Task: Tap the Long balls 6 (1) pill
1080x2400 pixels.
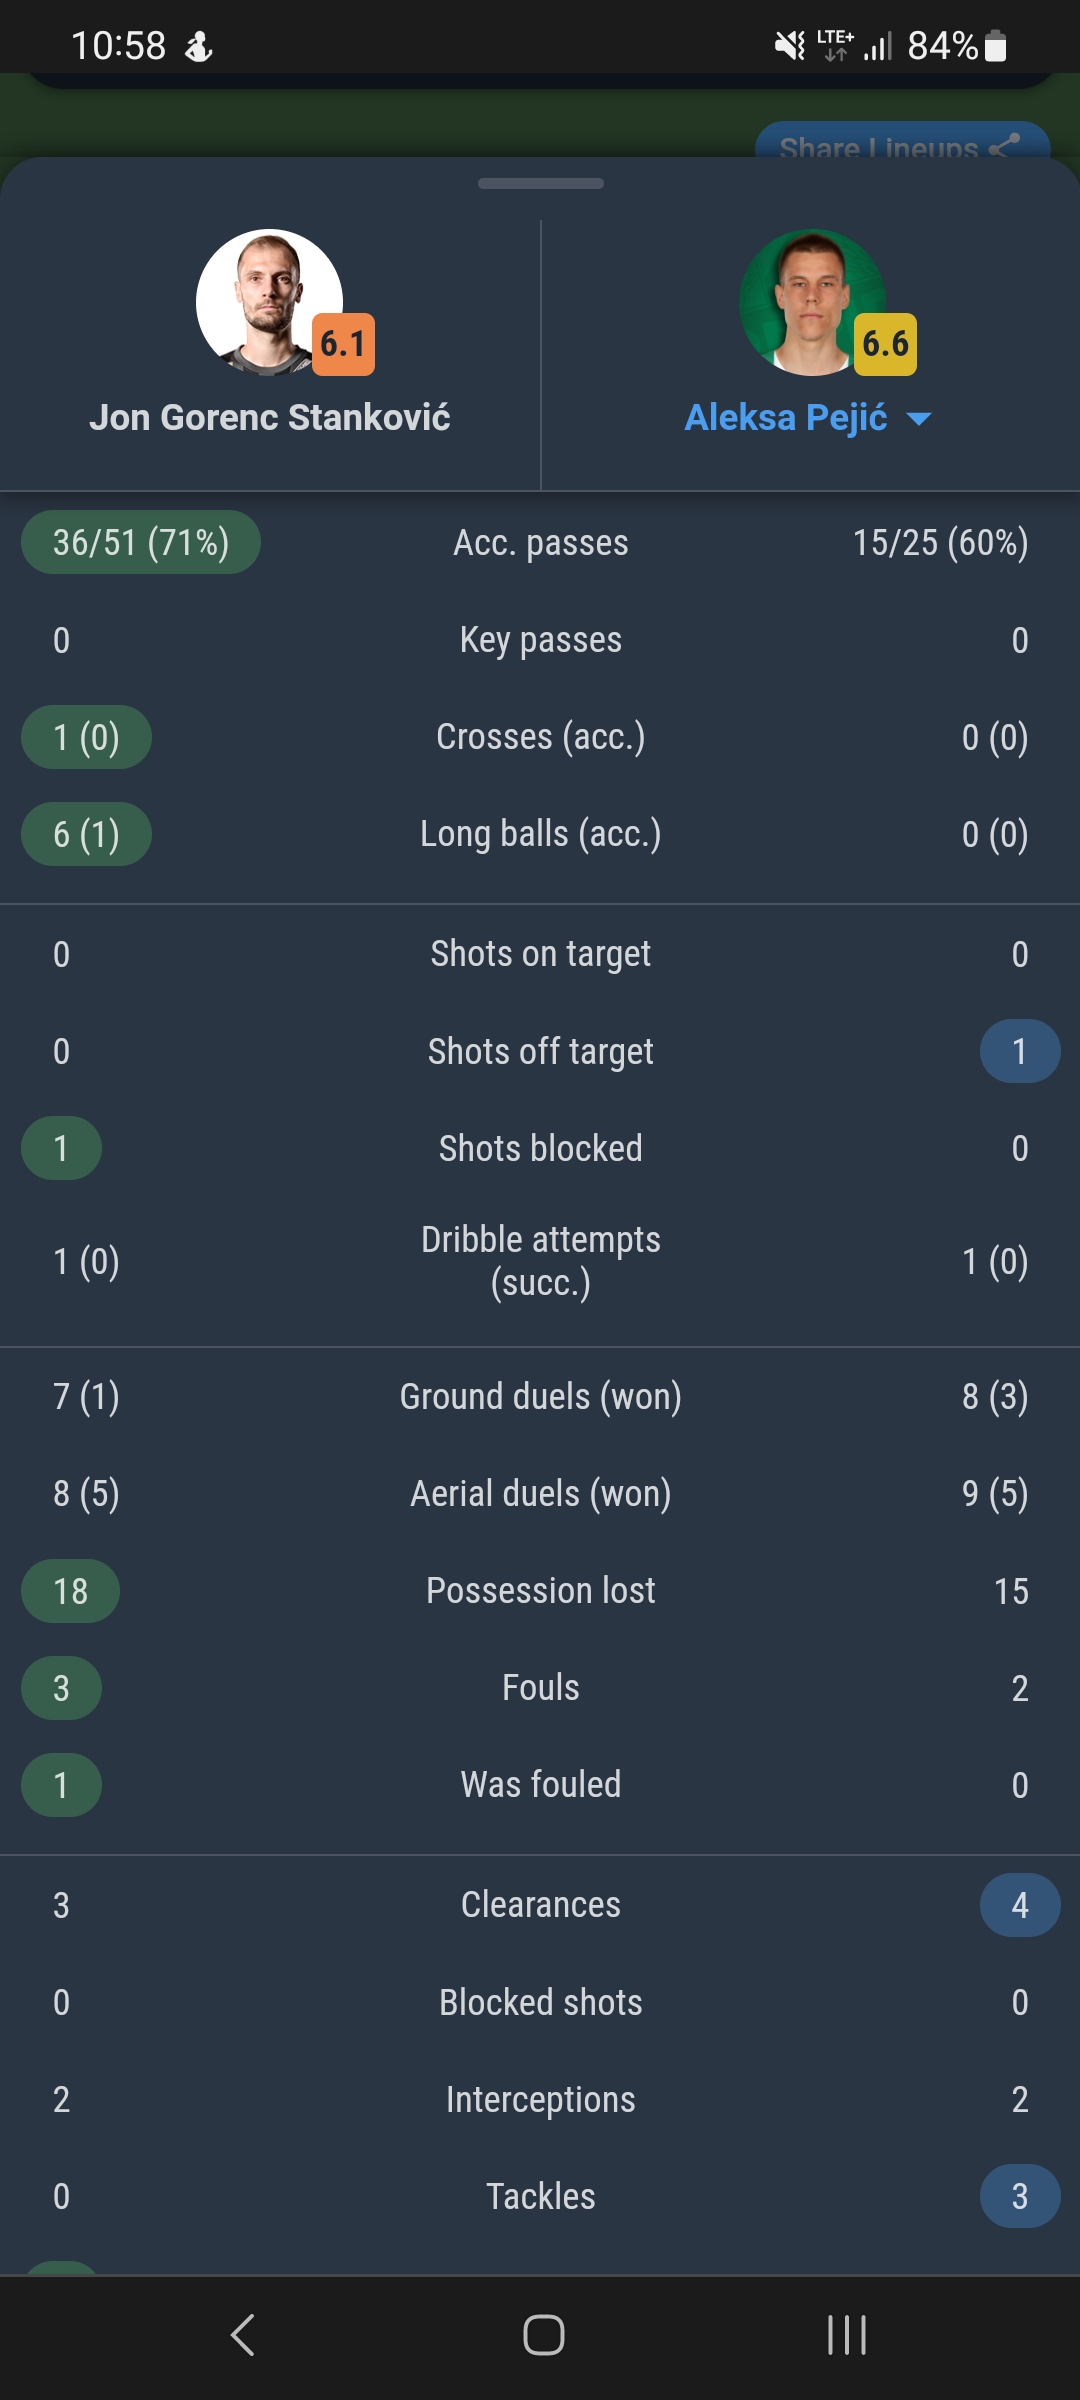Action: pos(86,834)
